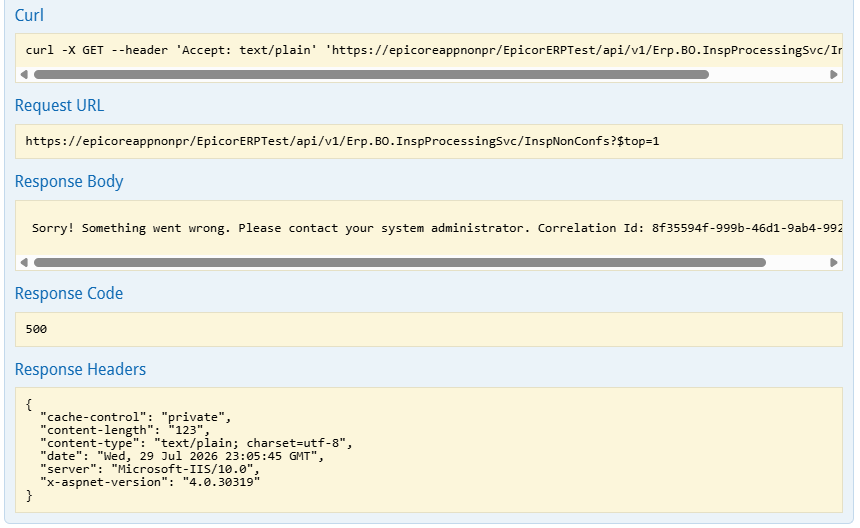
Task: Click left arrow of Curl scrollbar
Action: pos(24,75)
